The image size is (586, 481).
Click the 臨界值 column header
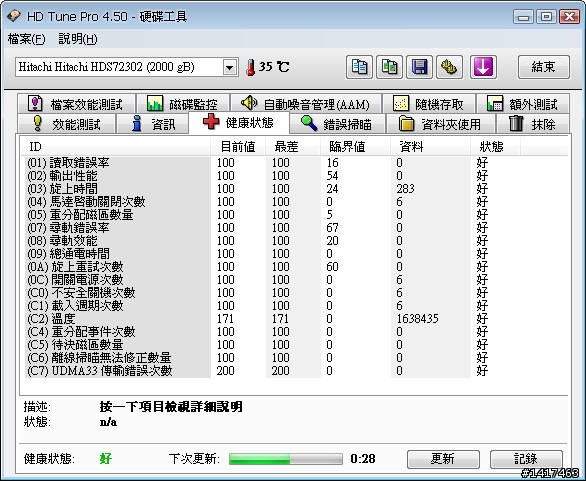click(x=355, y=147)
